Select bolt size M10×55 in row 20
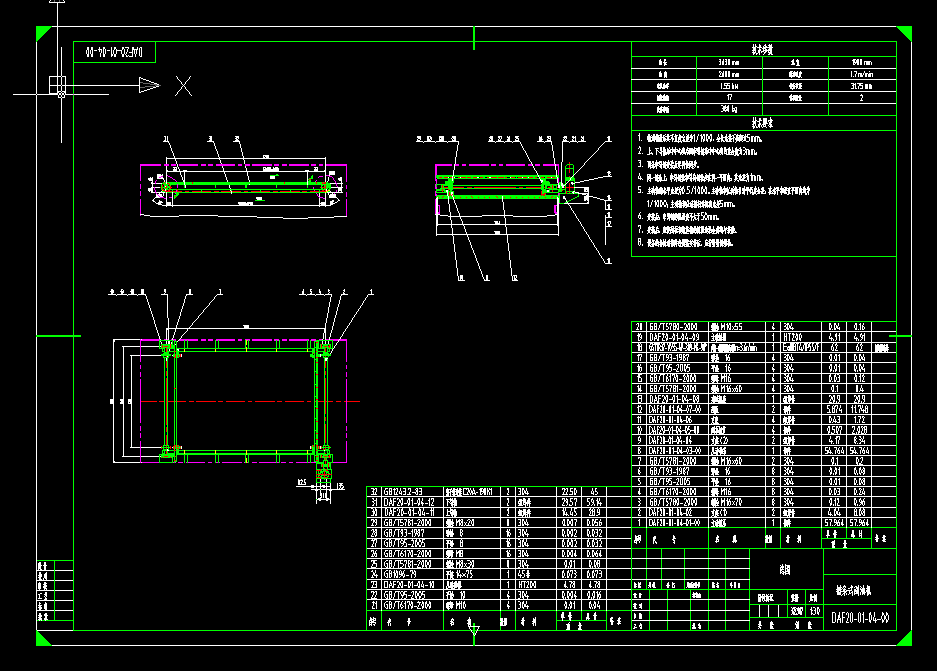 [731, 327]
